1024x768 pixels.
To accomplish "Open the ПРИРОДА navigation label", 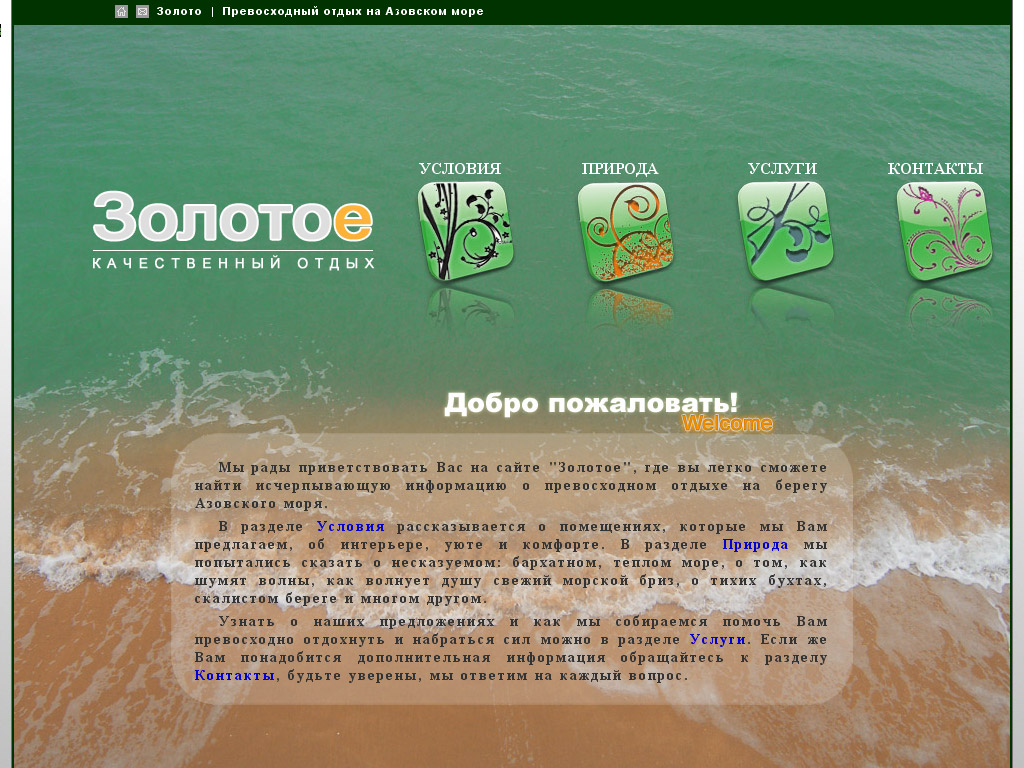I will (620, 169).
